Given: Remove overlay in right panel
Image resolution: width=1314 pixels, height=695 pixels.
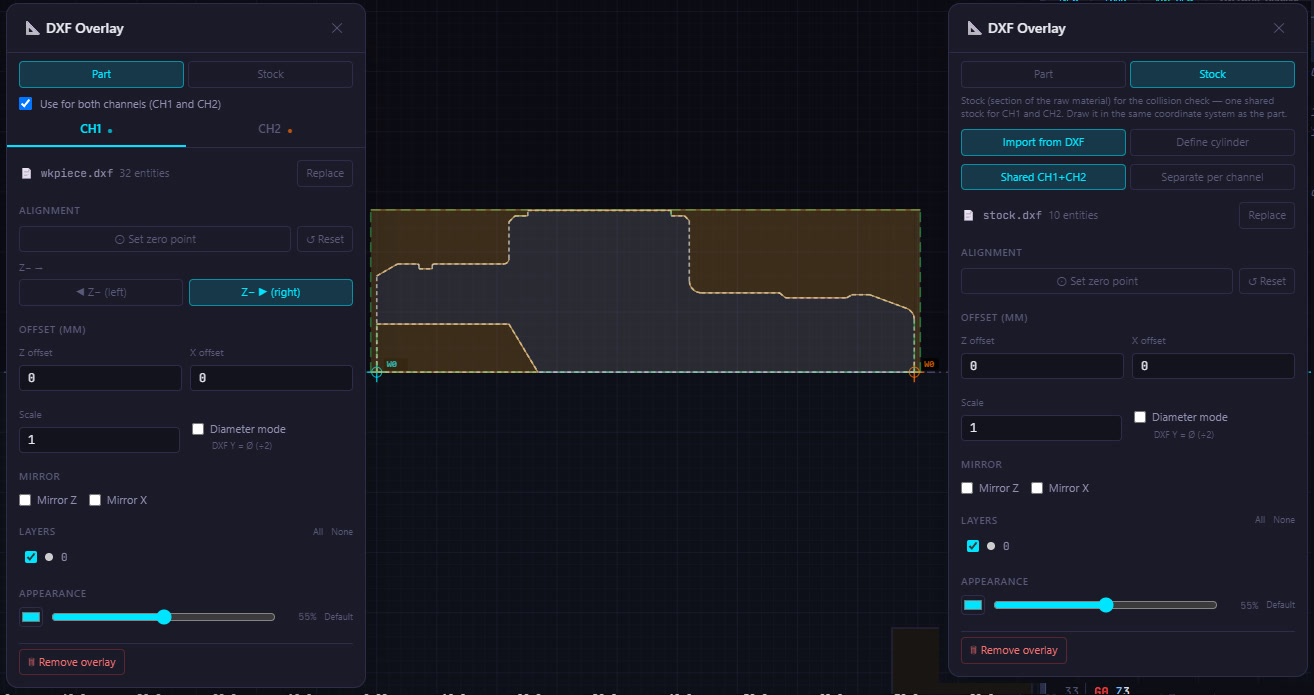Looking at the screenshot, I should click(1014, 650).
